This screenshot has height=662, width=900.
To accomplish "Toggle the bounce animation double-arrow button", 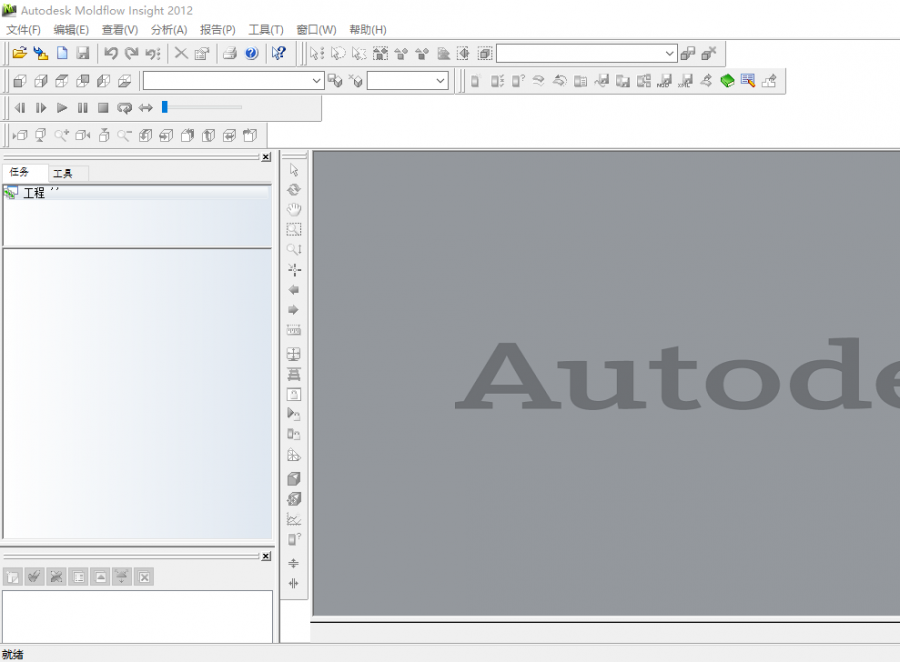I will [x=146, y=108].
